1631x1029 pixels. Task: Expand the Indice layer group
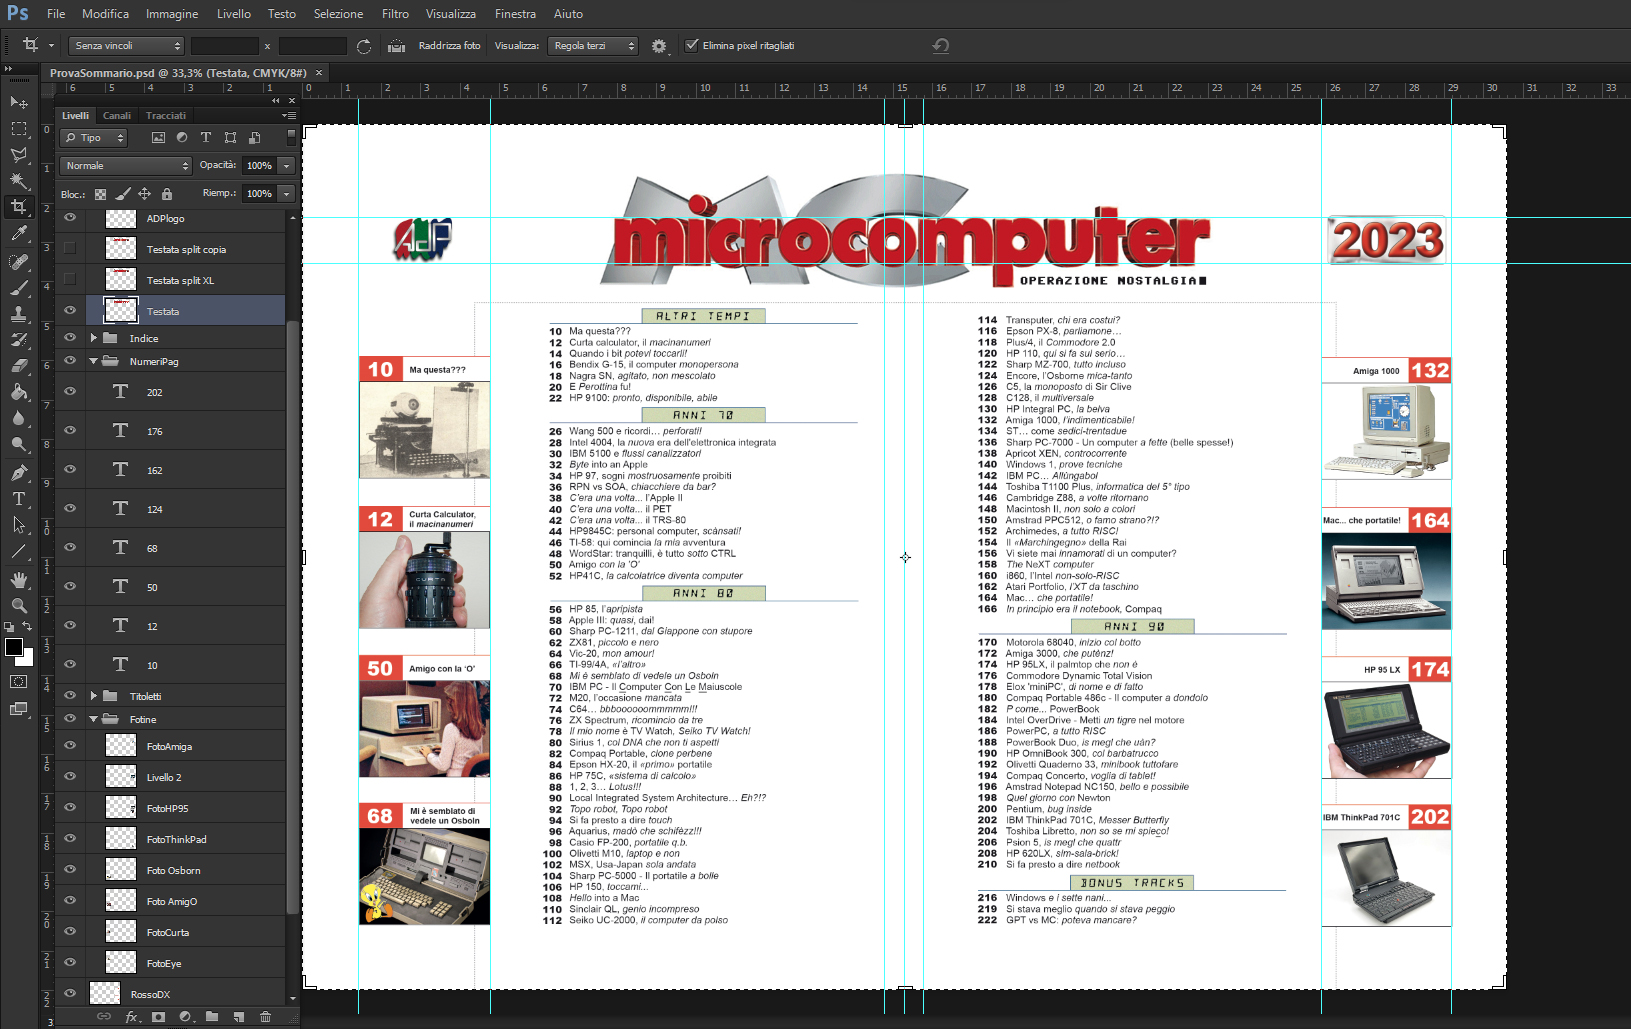(94, 338)
